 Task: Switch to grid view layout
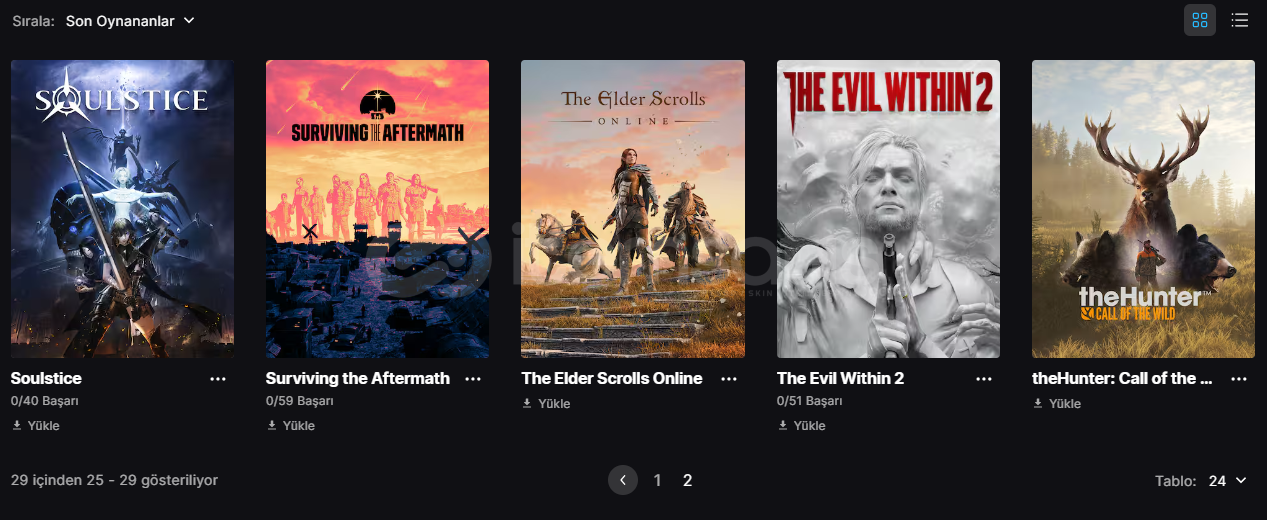tap(1200, 20)
